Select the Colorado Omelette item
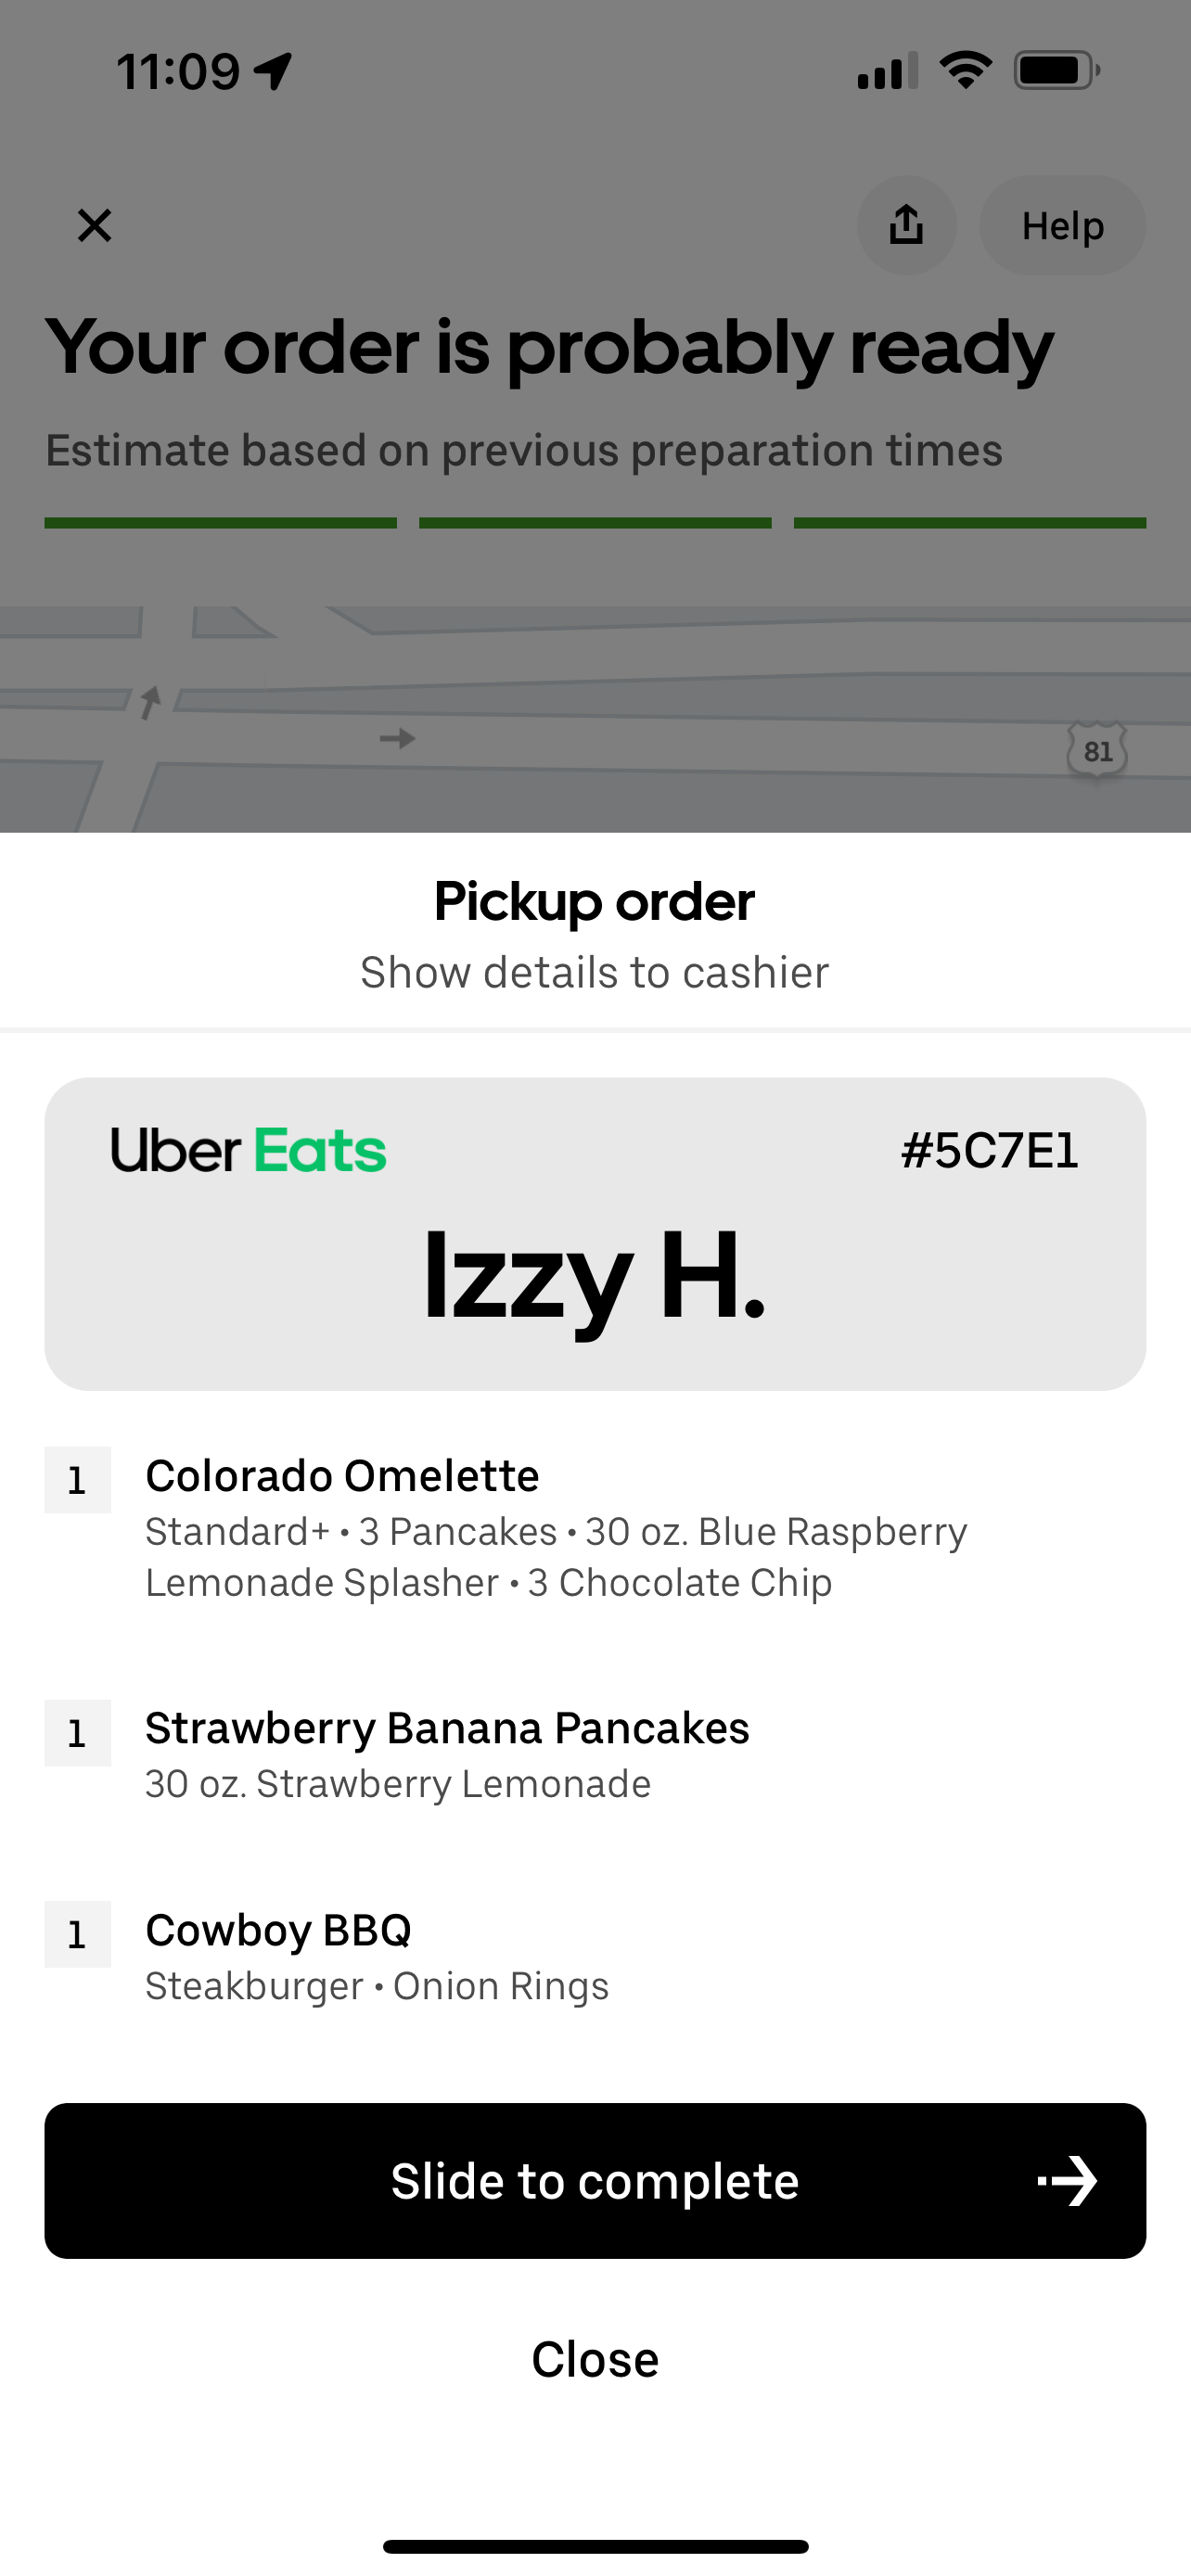Image resolution: width=1191 pixels, height=2576 pixels. [x=342, y=1476]
